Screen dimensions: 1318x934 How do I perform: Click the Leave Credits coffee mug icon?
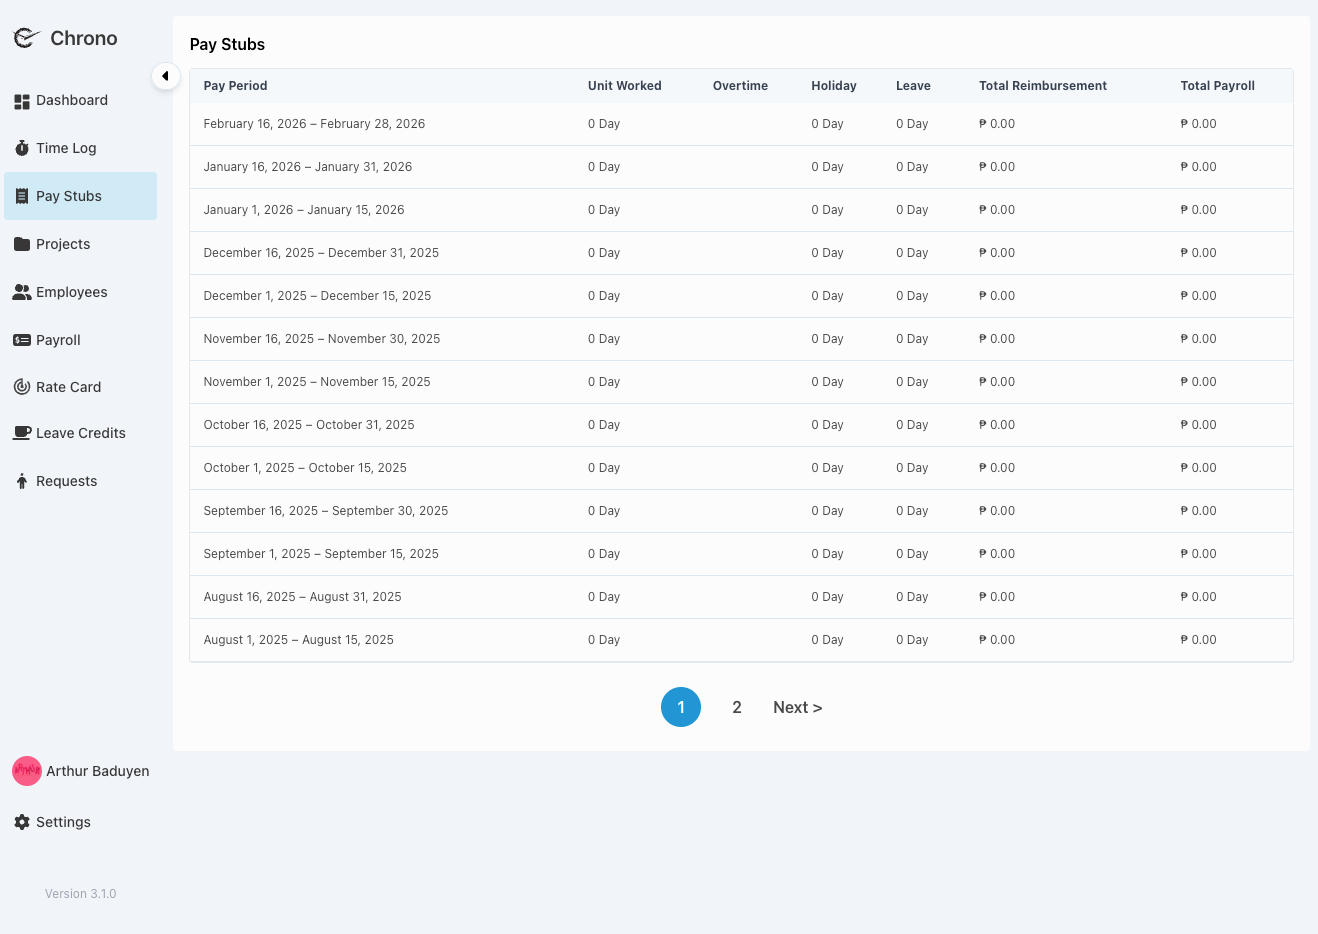point(22,433)
